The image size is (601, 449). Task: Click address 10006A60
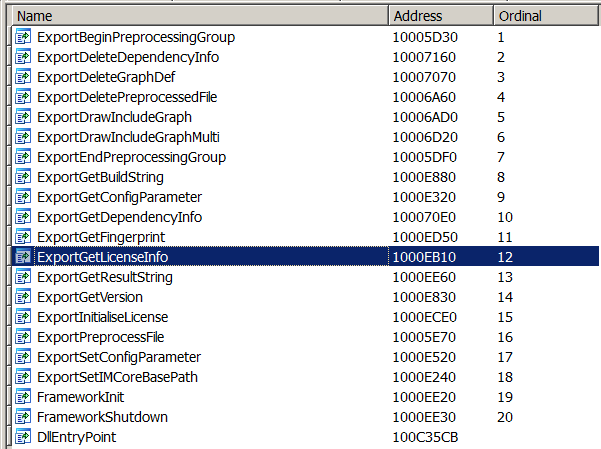[x=424, y=97]
